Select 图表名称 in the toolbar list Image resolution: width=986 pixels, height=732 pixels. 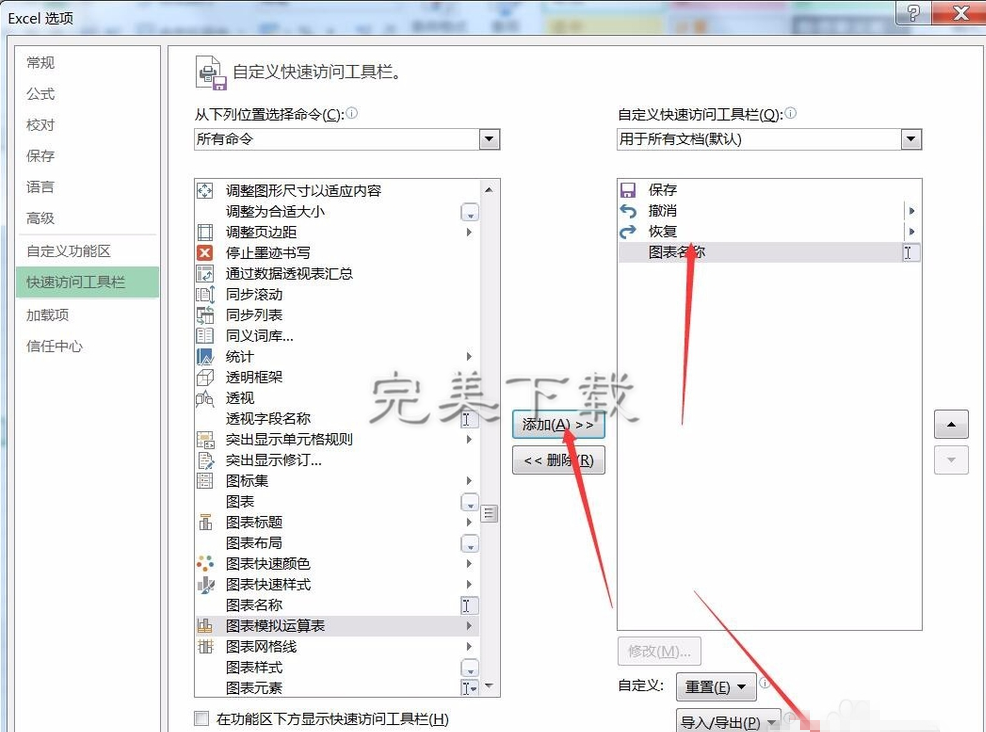pos(770,252)
